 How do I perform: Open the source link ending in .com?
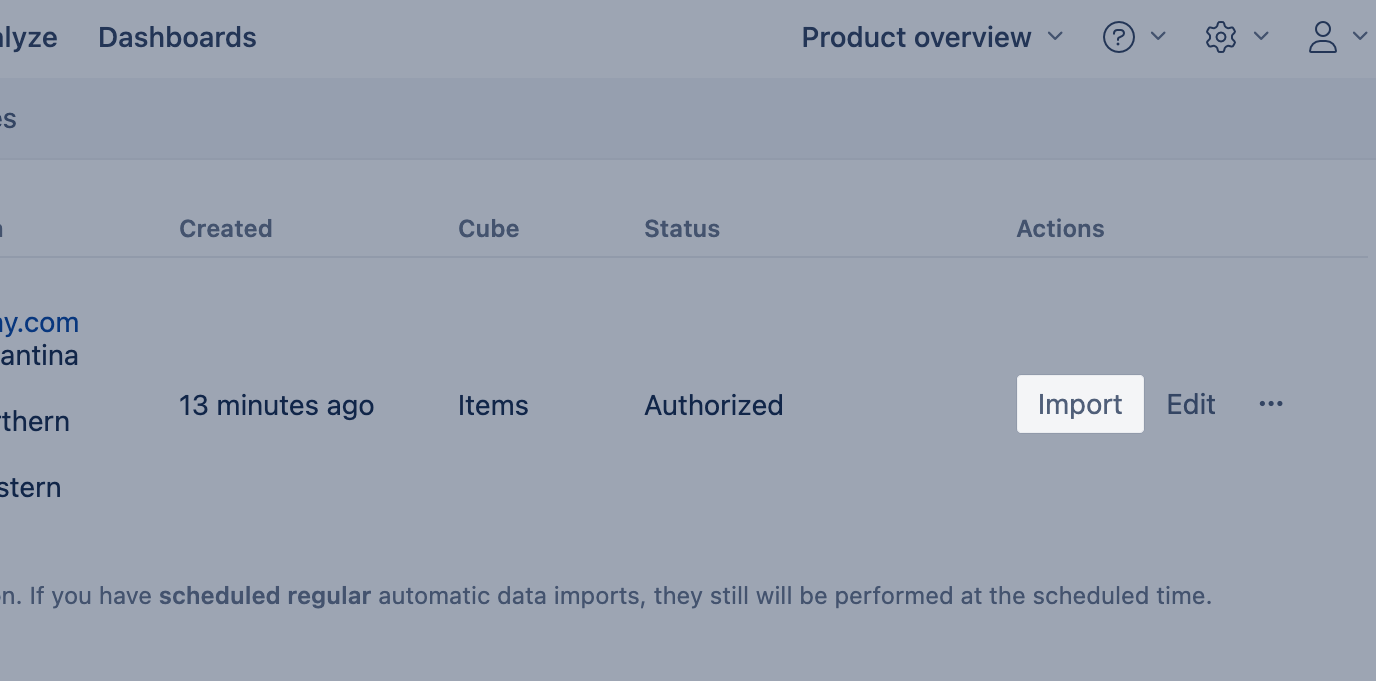[39, 323]
